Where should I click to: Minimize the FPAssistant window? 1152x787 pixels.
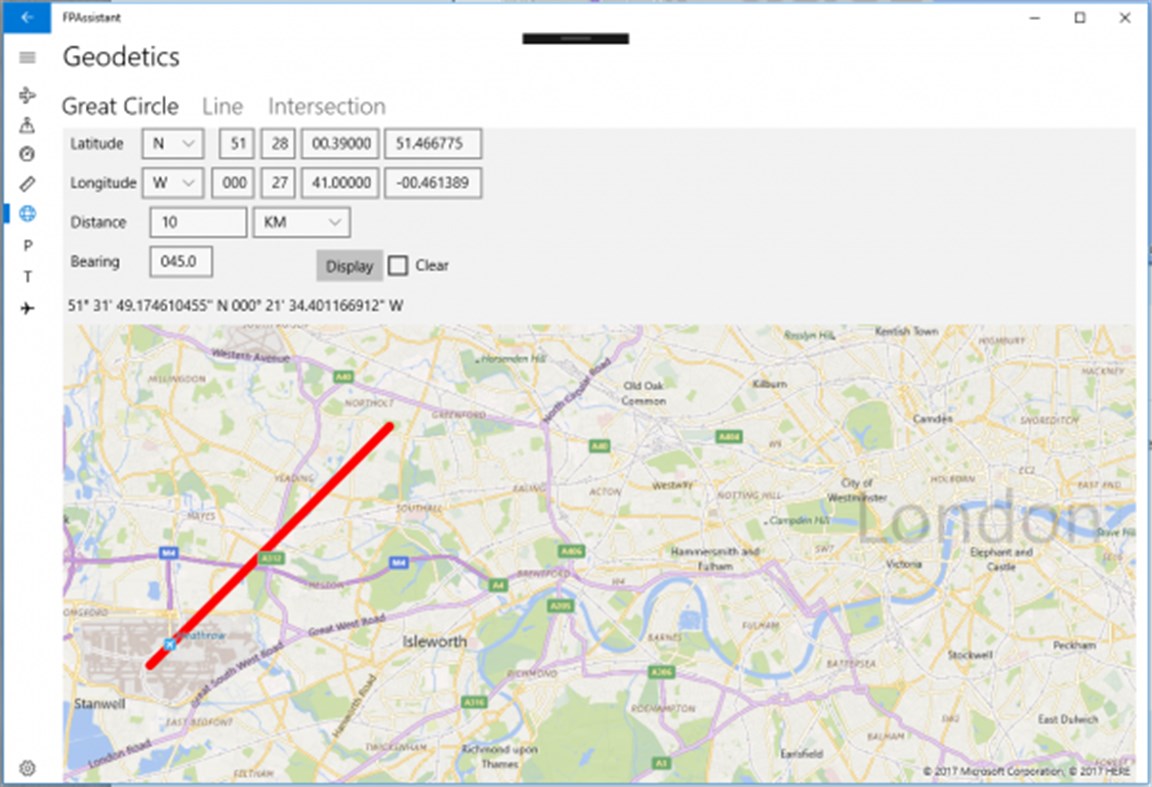tap(1034, 18)
